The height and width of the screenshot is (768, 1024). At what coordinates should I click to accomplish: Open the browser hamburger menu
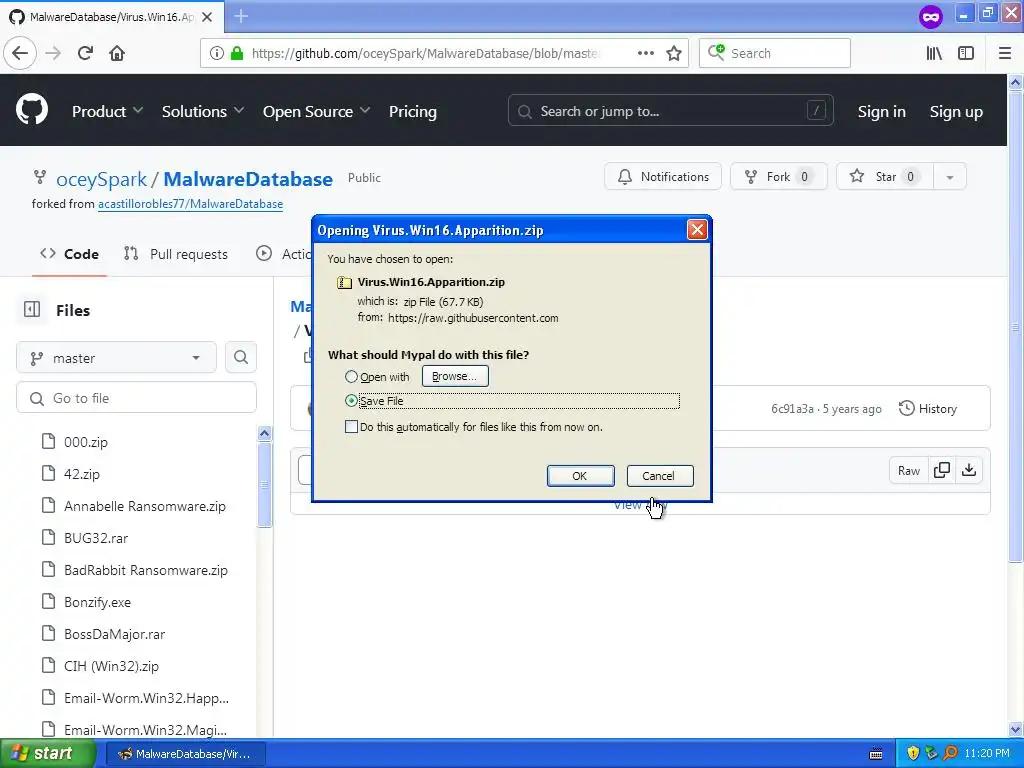pyautogui.click(x=1005, y=53)
